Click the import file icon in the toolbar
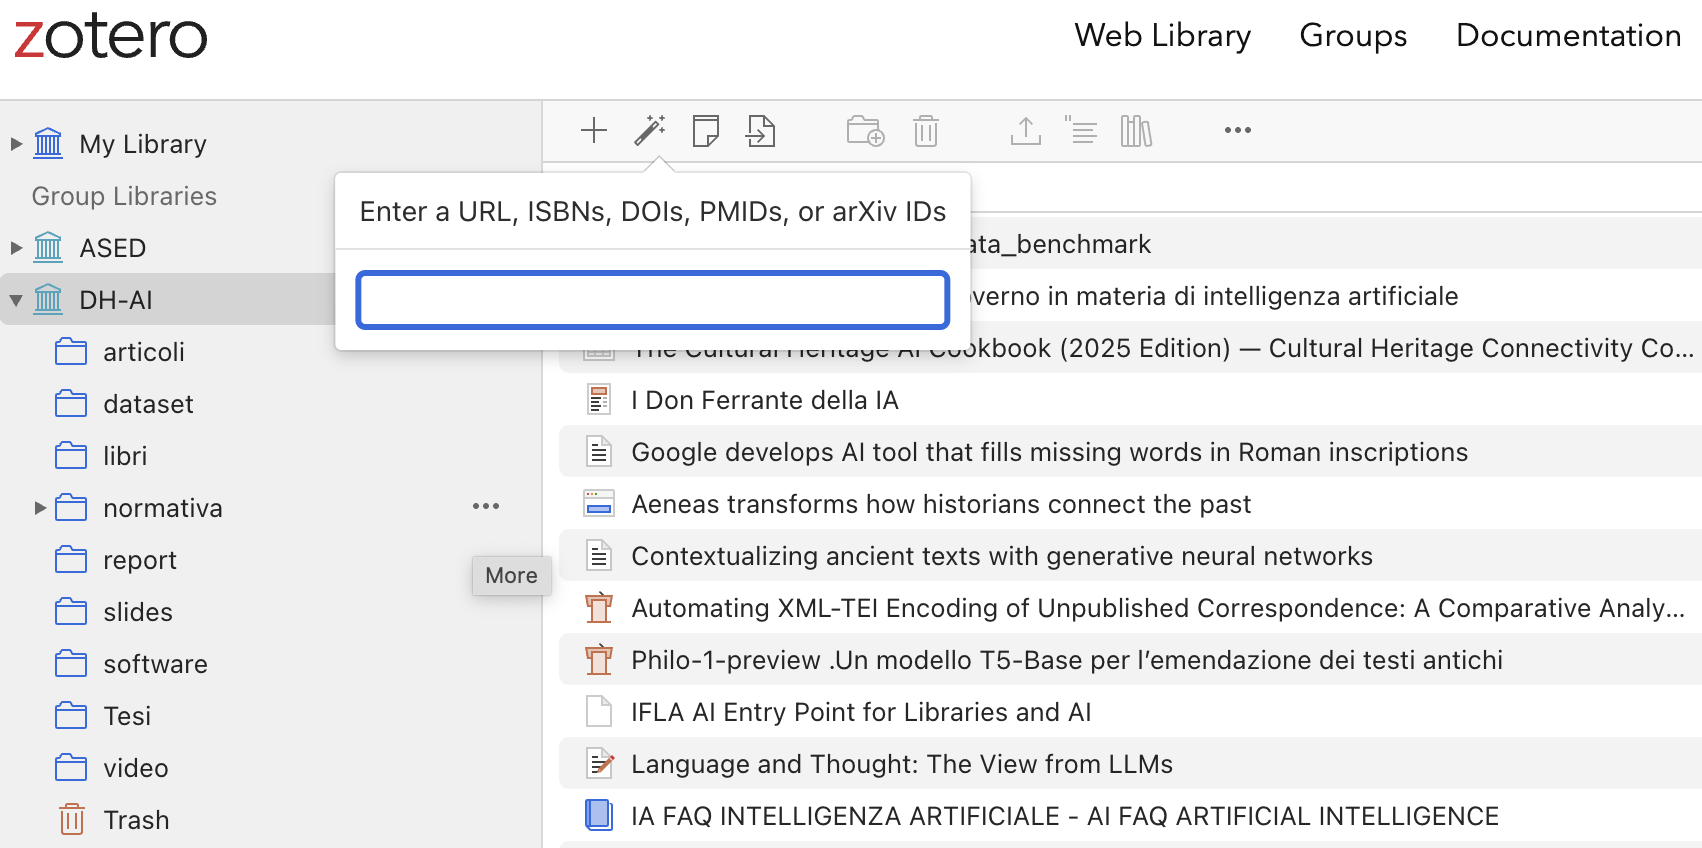Screen dimensions: 1702x848 (x=761, y=130)
